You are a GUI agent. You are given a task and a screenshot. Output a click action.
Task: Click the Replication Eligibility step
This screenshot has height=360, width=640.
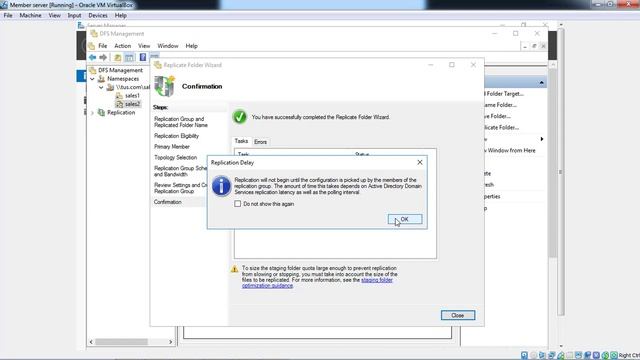(x=176, y=136)
